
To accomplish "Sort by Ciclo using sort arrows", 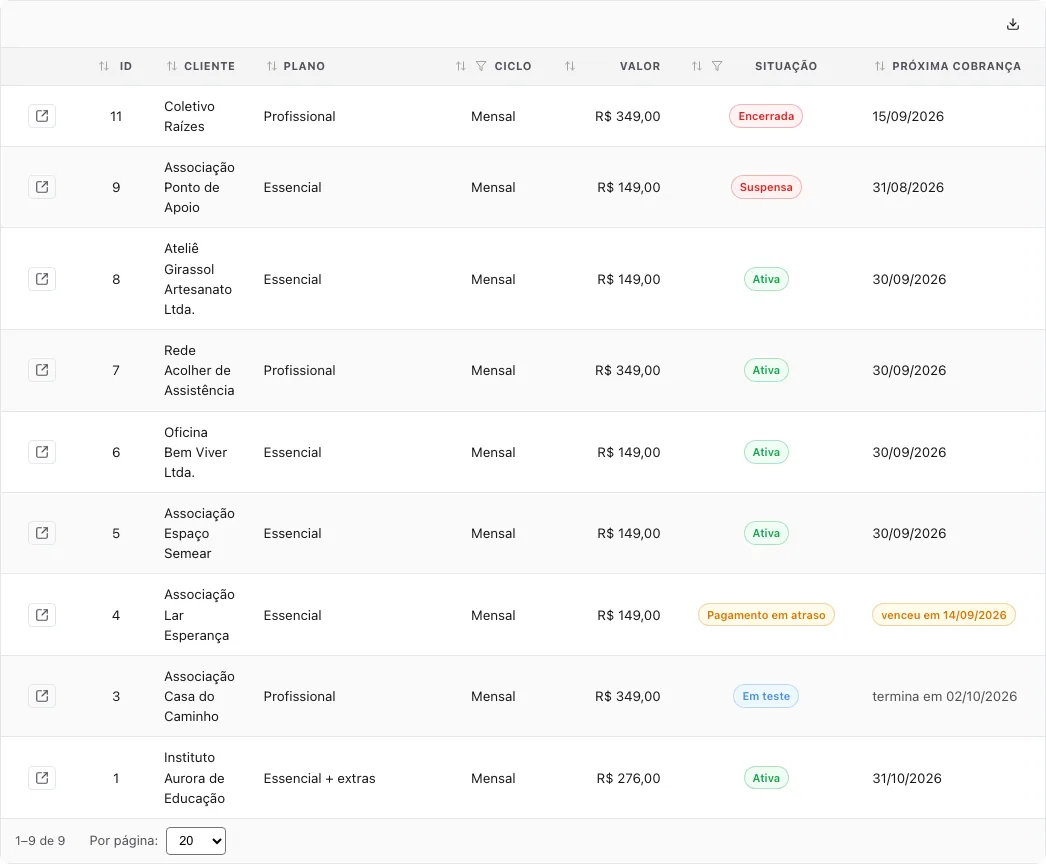I will click(x=460, y=66).
